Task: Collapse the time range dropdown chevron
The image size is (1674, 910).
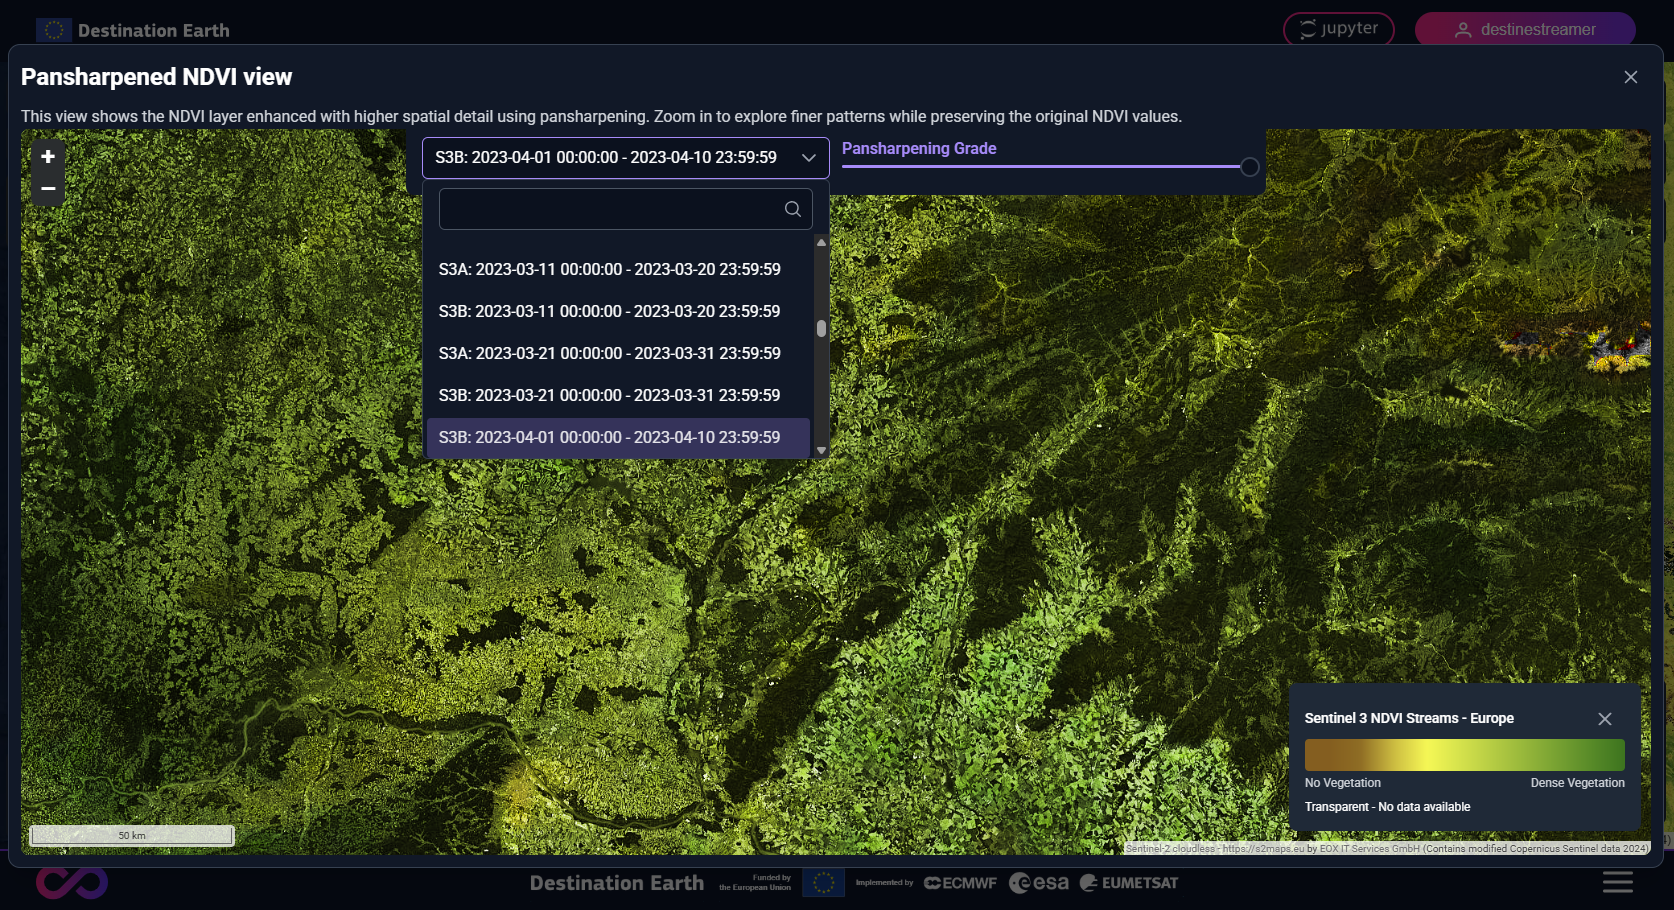Action: [x=807, y=157]
